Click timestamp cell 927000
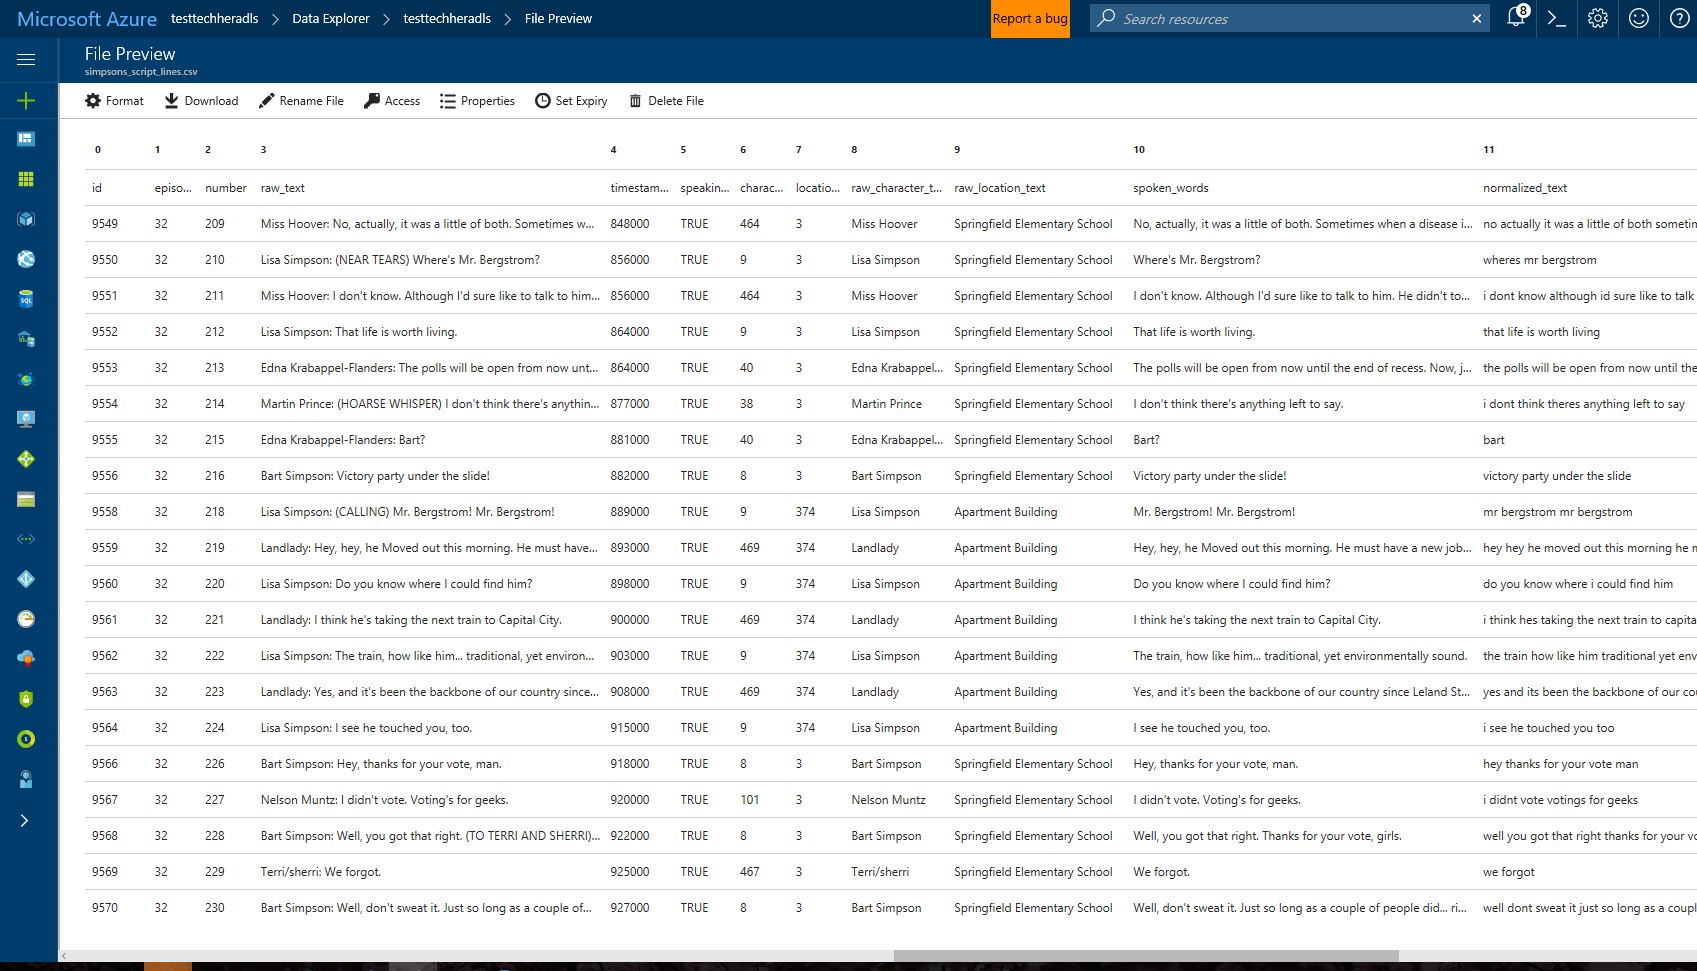Image resolution: width=1697 pixels, height=971 pixels. pos(630,907)
